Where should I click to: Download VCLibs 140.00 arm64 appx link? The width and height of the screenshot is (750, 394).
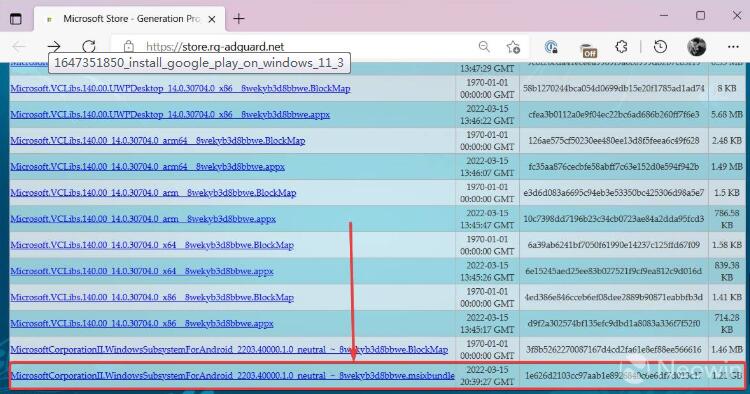point(148,166)
